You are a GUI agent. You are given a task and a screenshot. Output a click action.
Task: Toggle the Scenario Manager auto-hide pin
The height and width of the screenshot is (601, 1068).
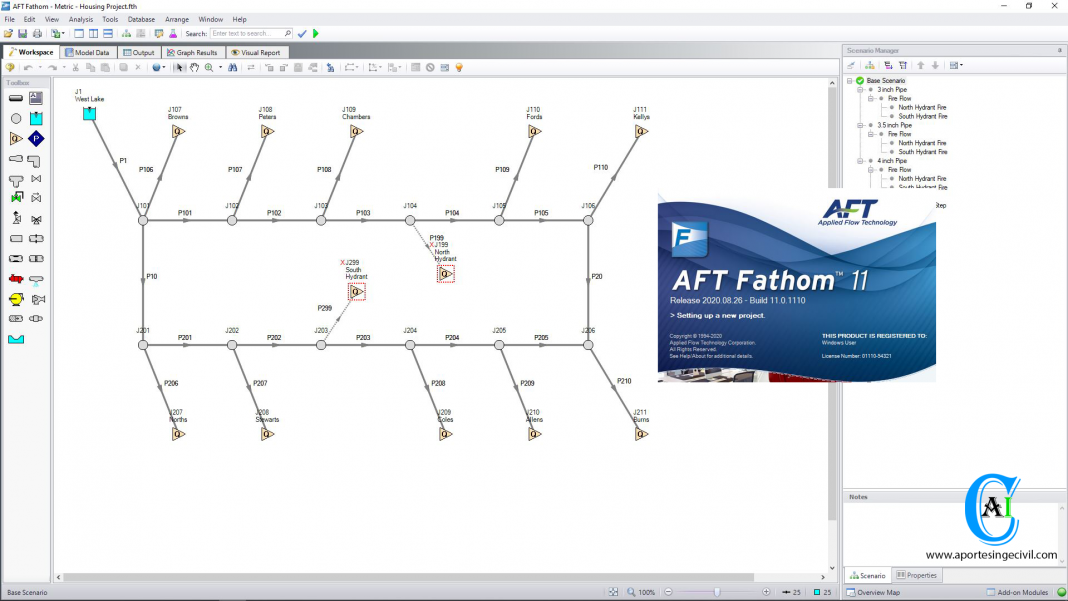pyautogui.click(x=1058, y=50)
